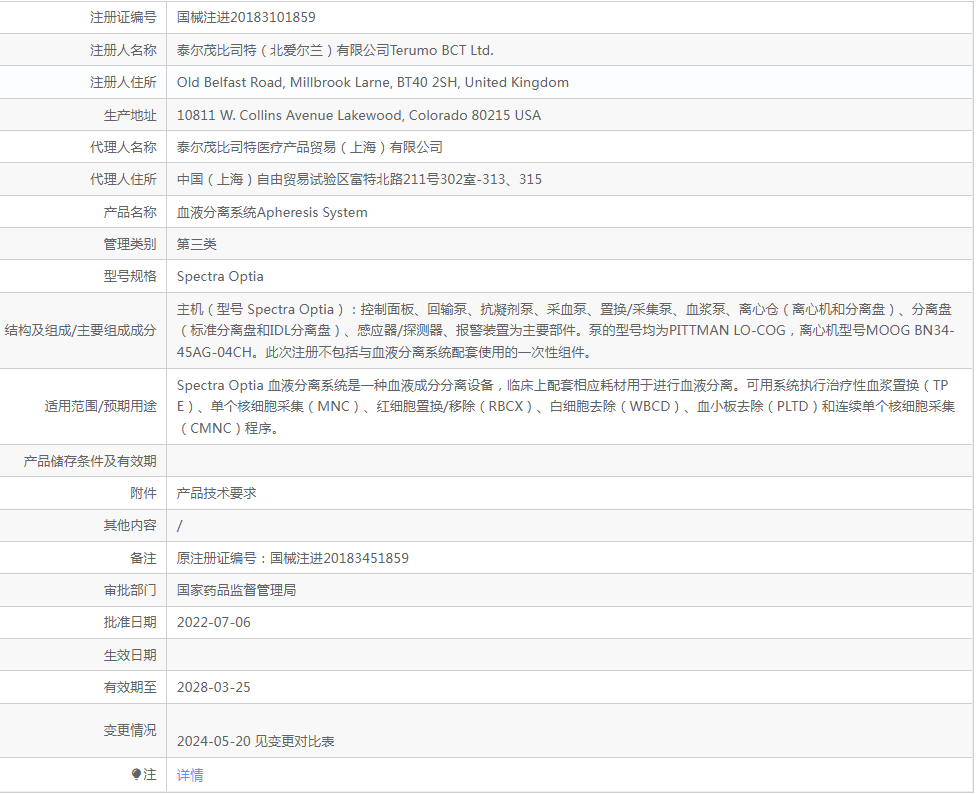Select the intended use paragraph about 血液成分分离设备
The height and width of the screenshot is (794, 980).
tap(566, 406)
